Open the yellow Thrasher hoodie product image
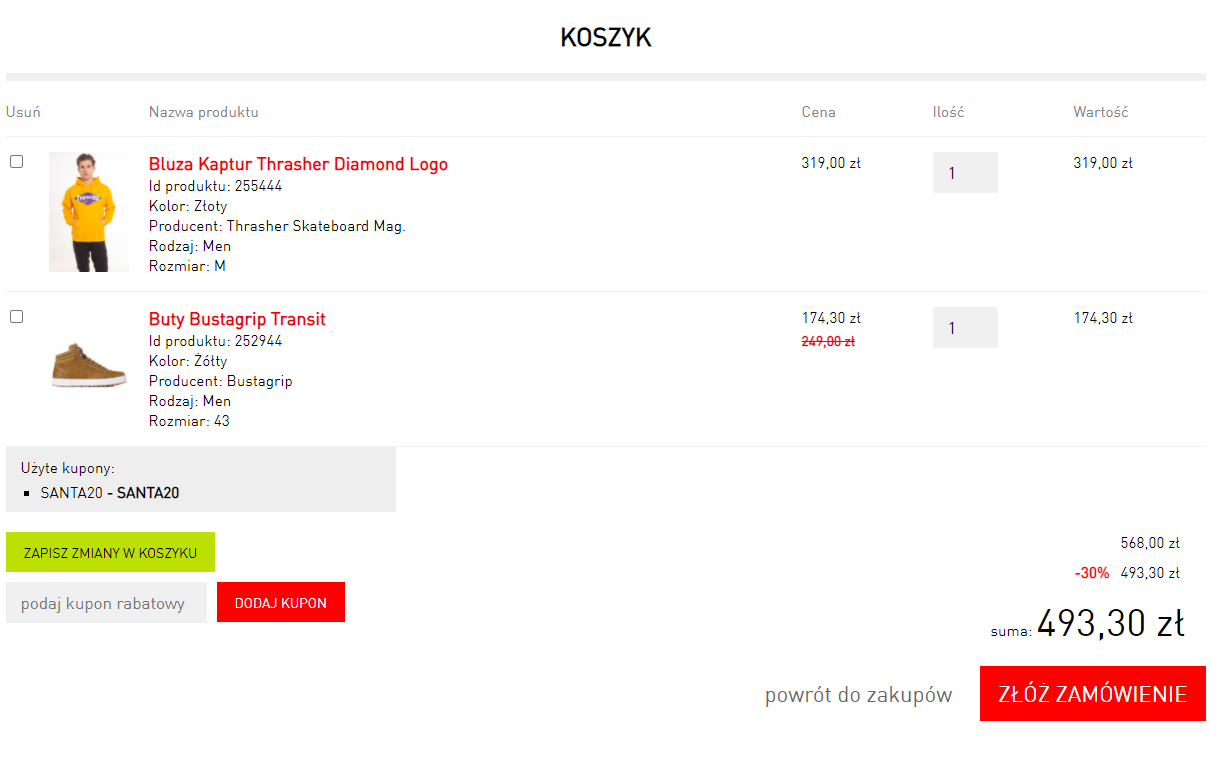Screen dimensions: 1219x757 click(x=89, y=212)
